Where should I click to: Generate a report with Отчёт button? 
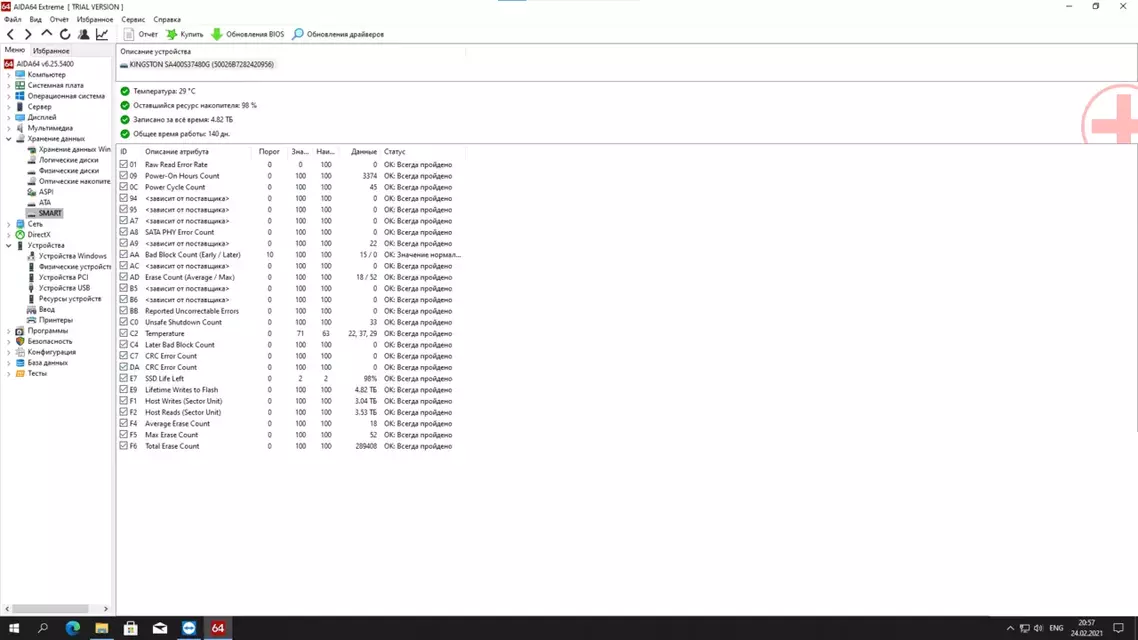click(x=141, y=34)
